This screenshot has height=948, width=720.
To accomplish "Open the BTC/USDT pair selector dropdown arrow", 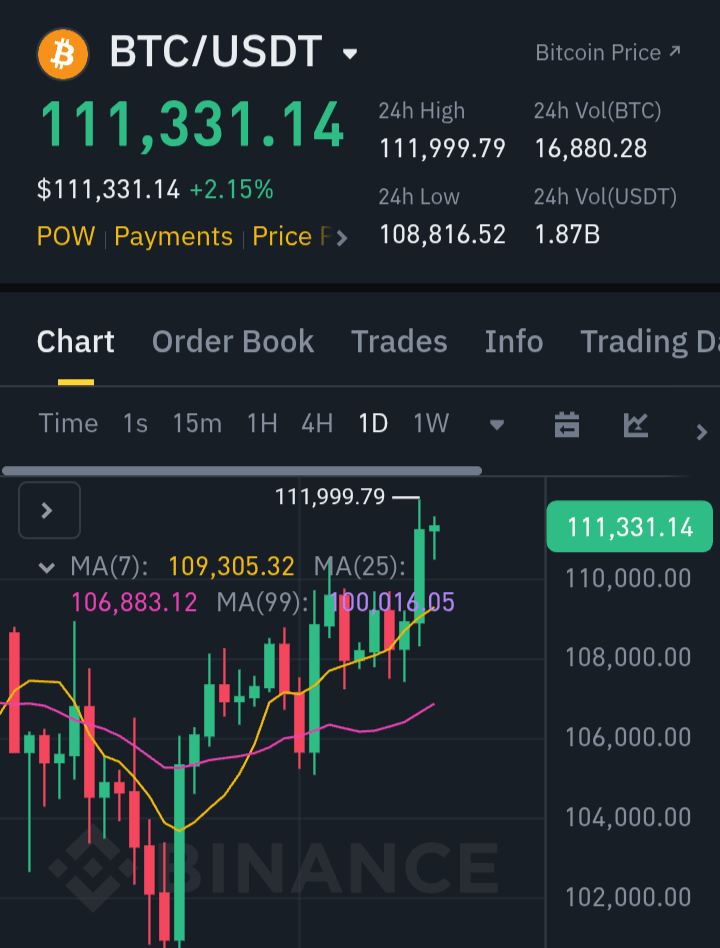I will point(350,54).
